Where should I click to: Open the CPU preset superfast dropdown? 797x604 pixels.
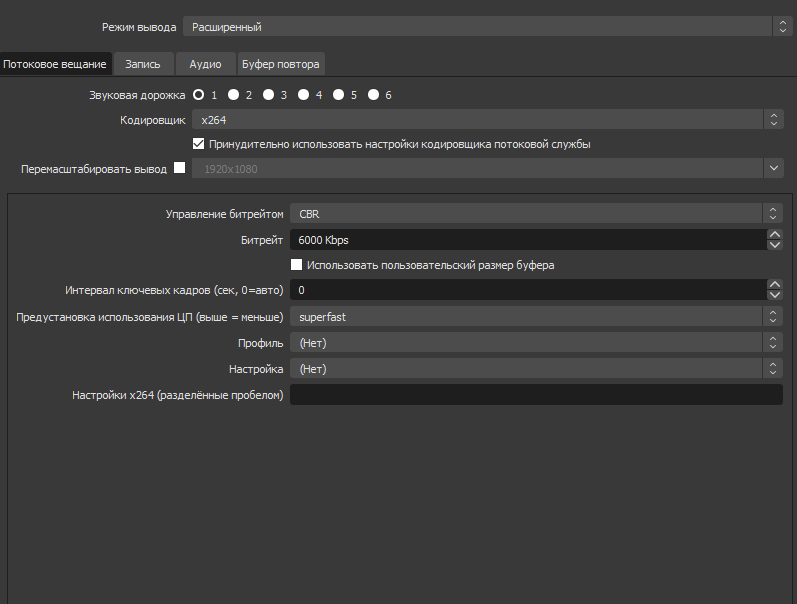[536, 316]
